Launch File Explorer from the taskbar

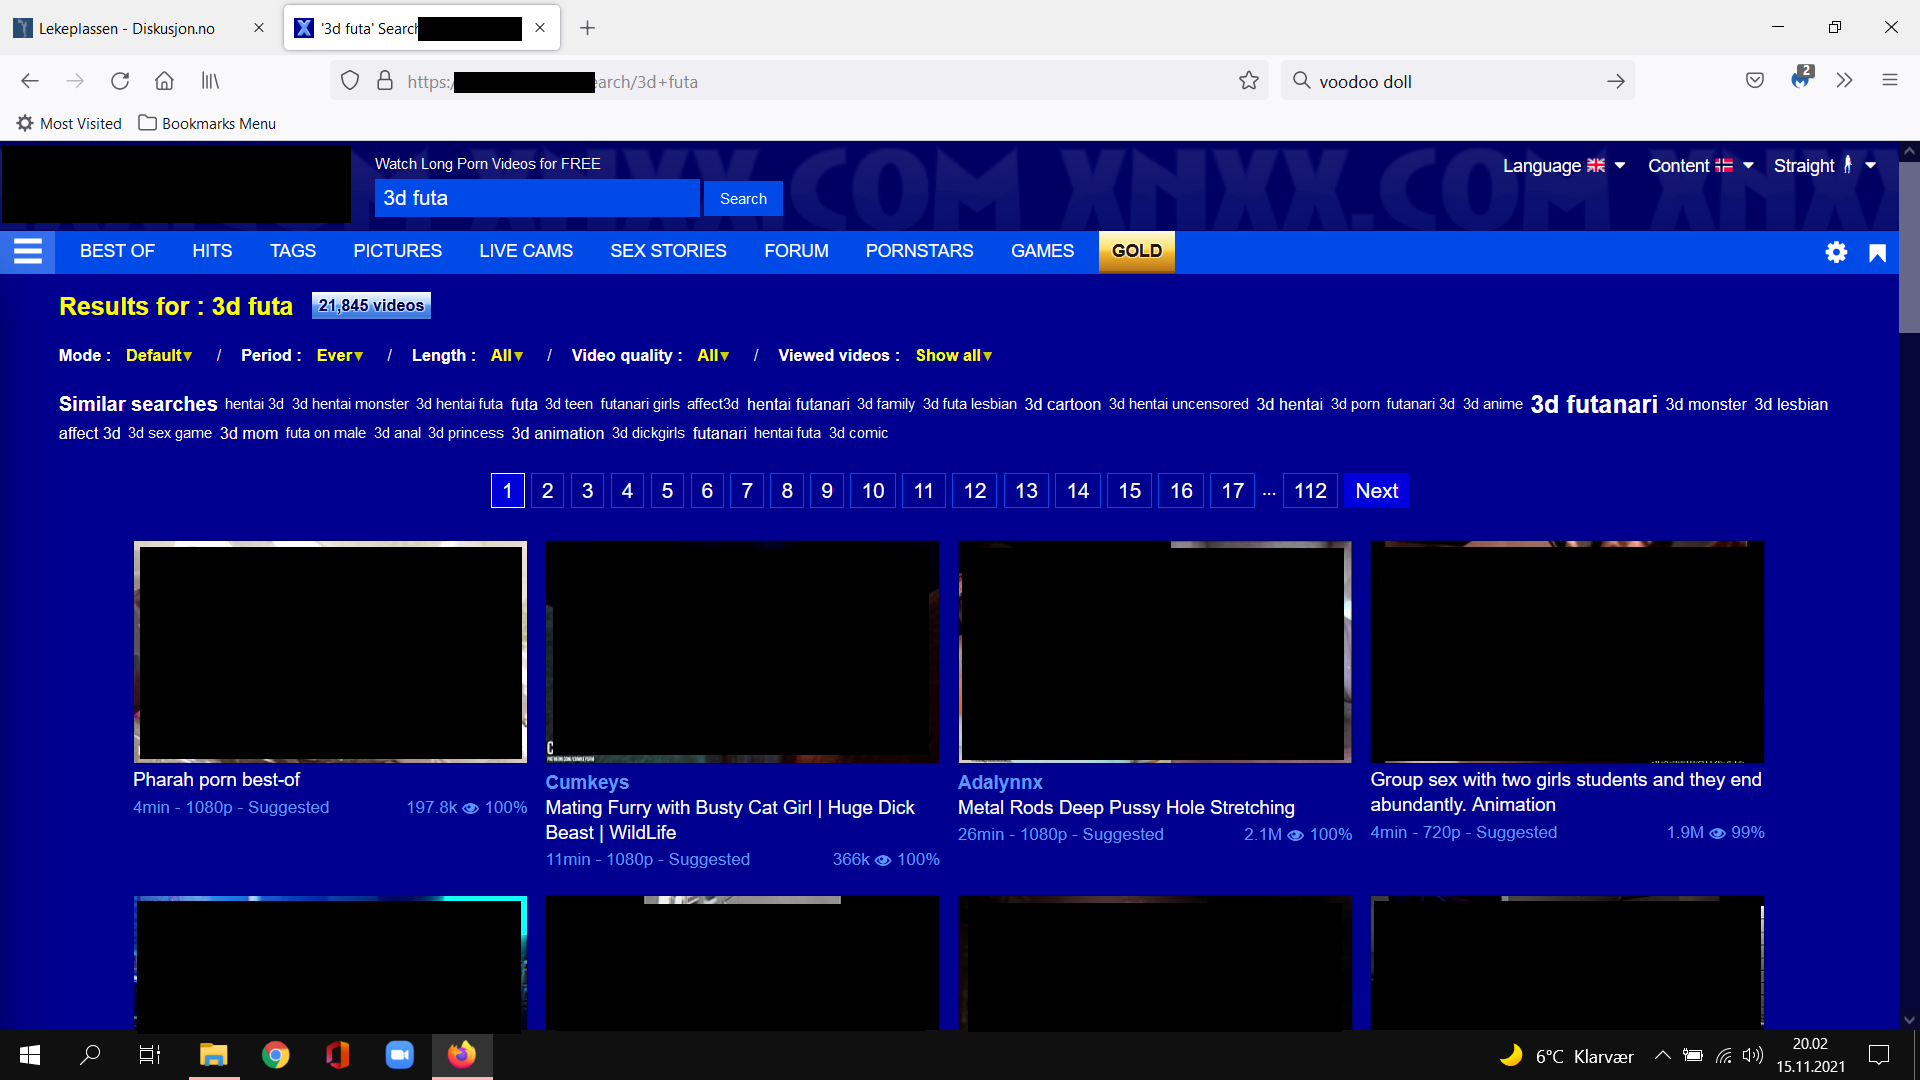click(214, 1055)
